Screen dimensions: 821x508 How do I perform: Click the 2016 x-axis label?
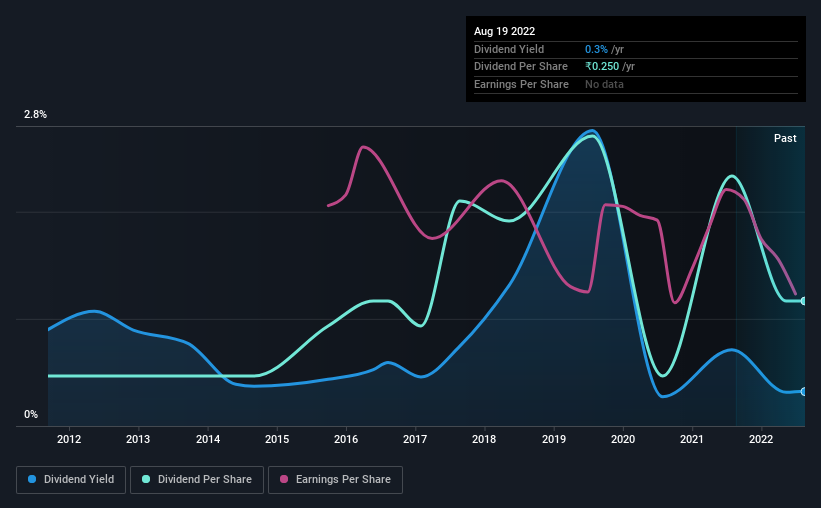tap(346, 439)
